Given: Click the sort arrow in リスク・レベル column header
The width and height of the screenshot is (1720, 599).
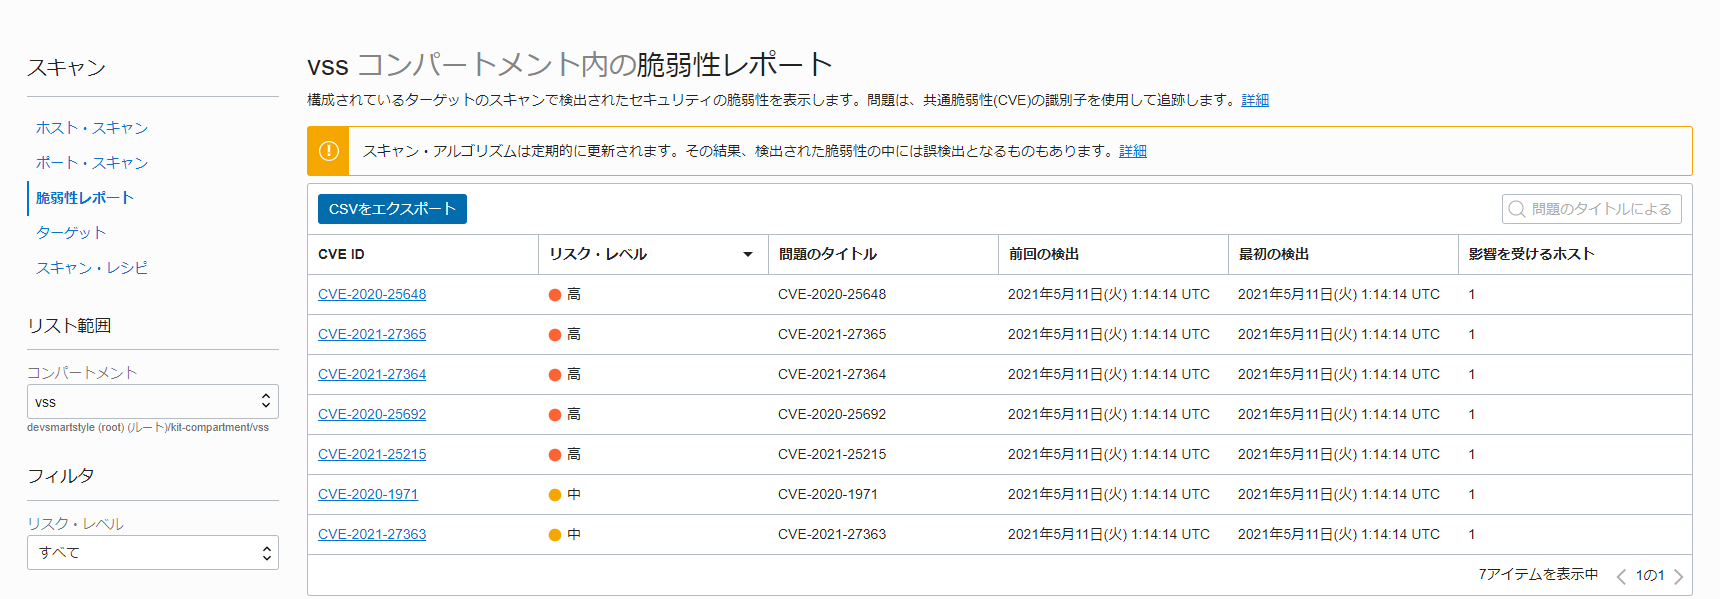Looking at the screenshot, I should pos(747,255).
